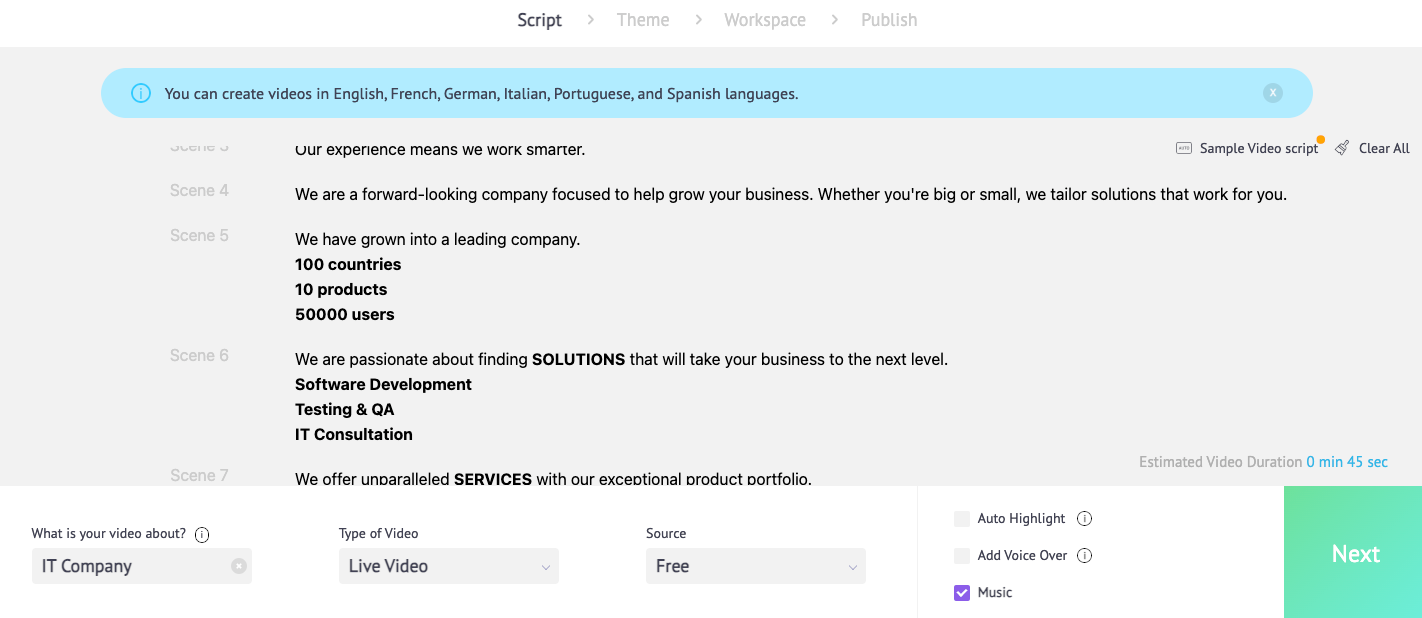Click the Auto Highlight info icon
Viewport: 1422px width, 618px height.
(1085, 519)
